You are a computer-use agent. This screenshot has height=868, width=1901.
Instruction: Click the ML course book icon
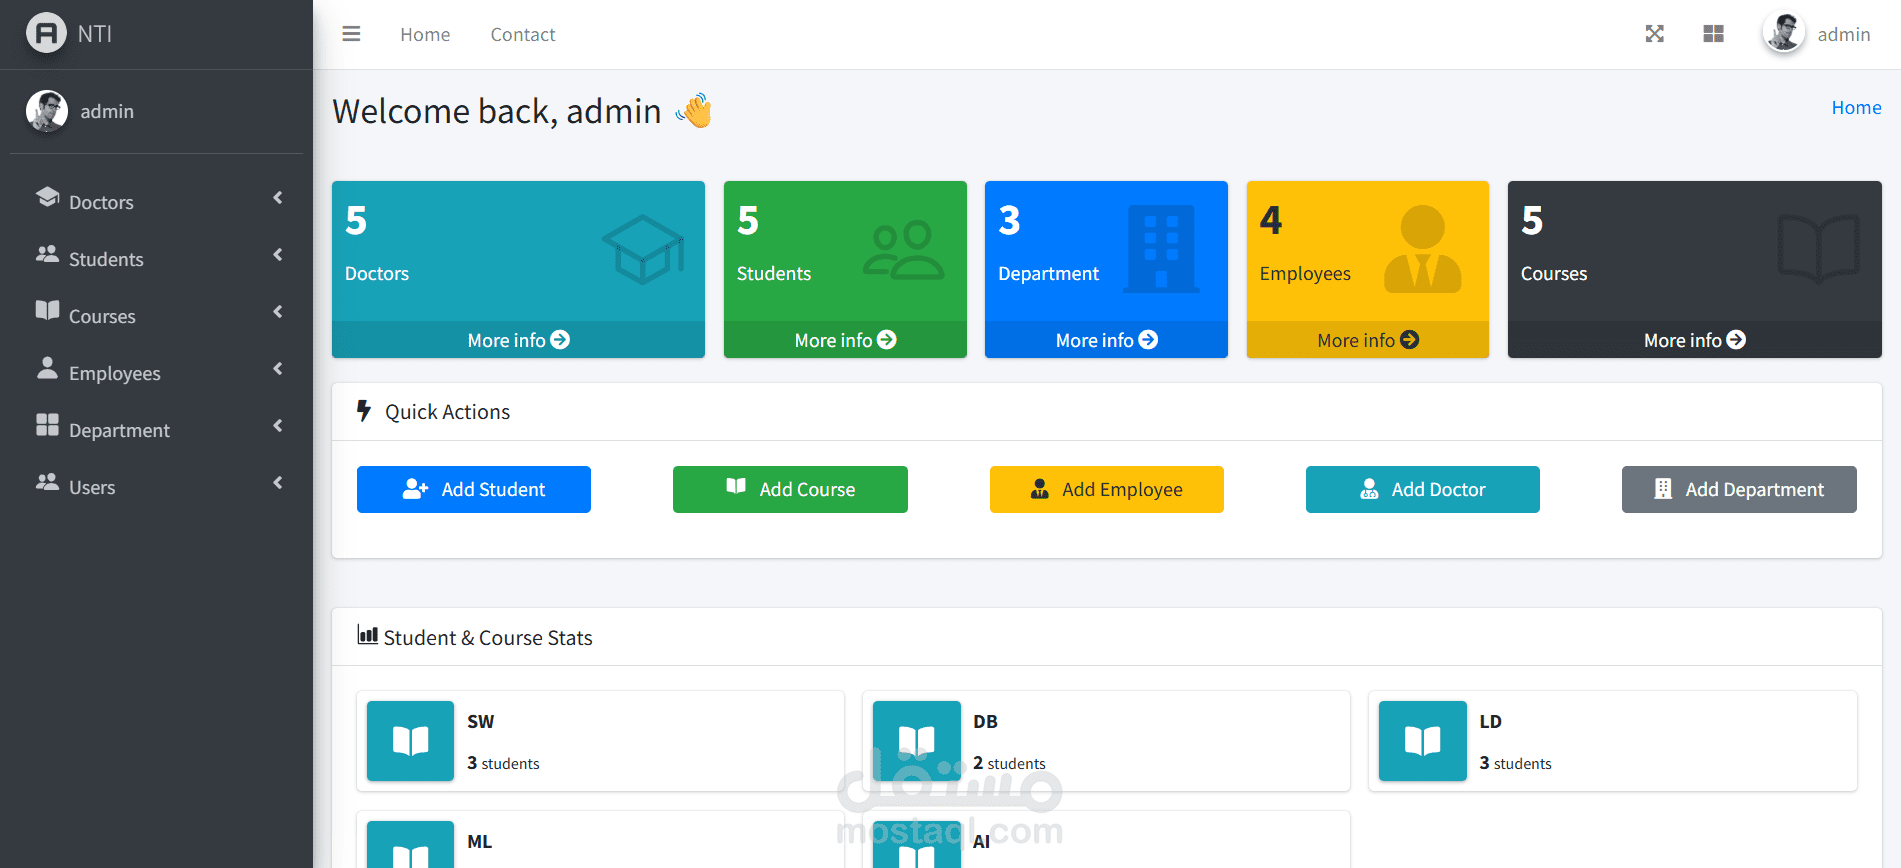coord(410,845)
